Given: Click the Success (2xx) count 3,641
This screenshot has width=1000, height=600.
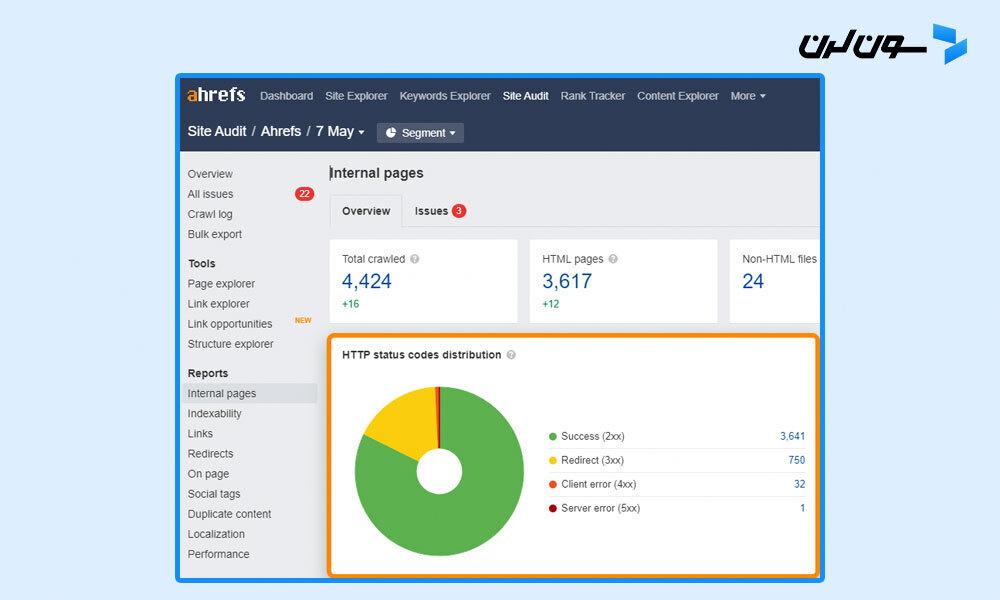Looking at the screenshot, I should point(793,436).
